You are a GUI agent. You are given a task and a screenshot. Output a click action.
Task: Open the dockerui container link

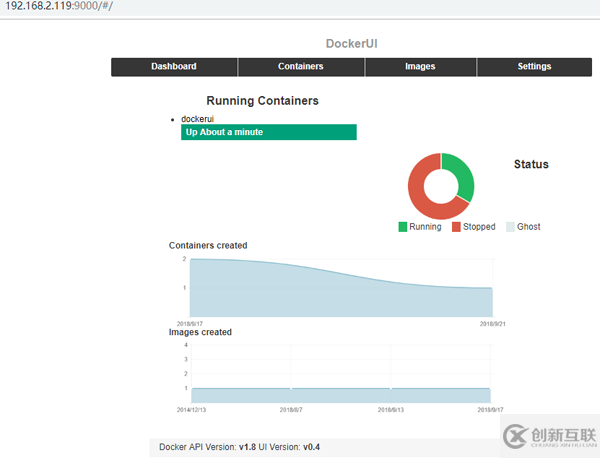(197, 119)
